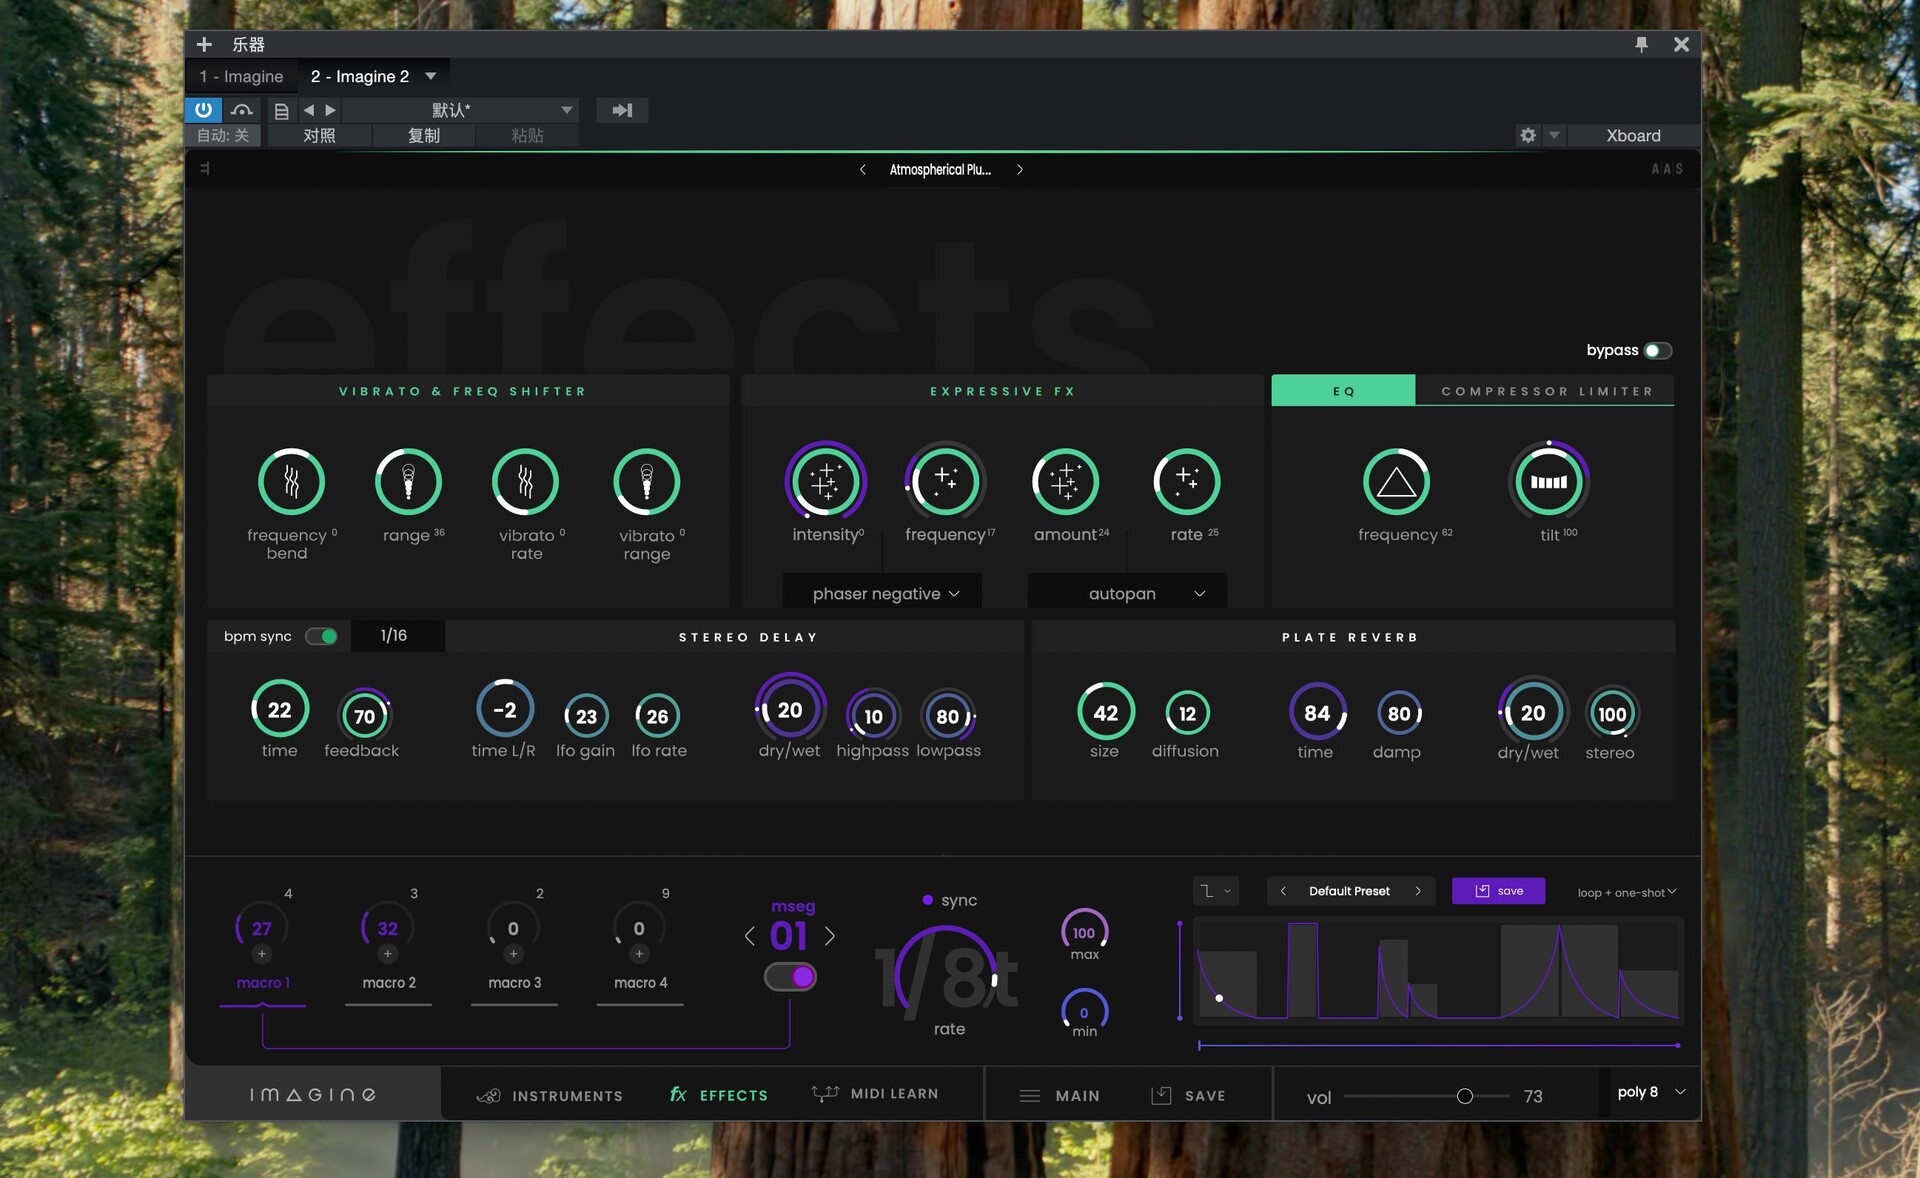The image size is (1920, 1178).
Task: Open the Main view icon
Action: [1031, 1096]
